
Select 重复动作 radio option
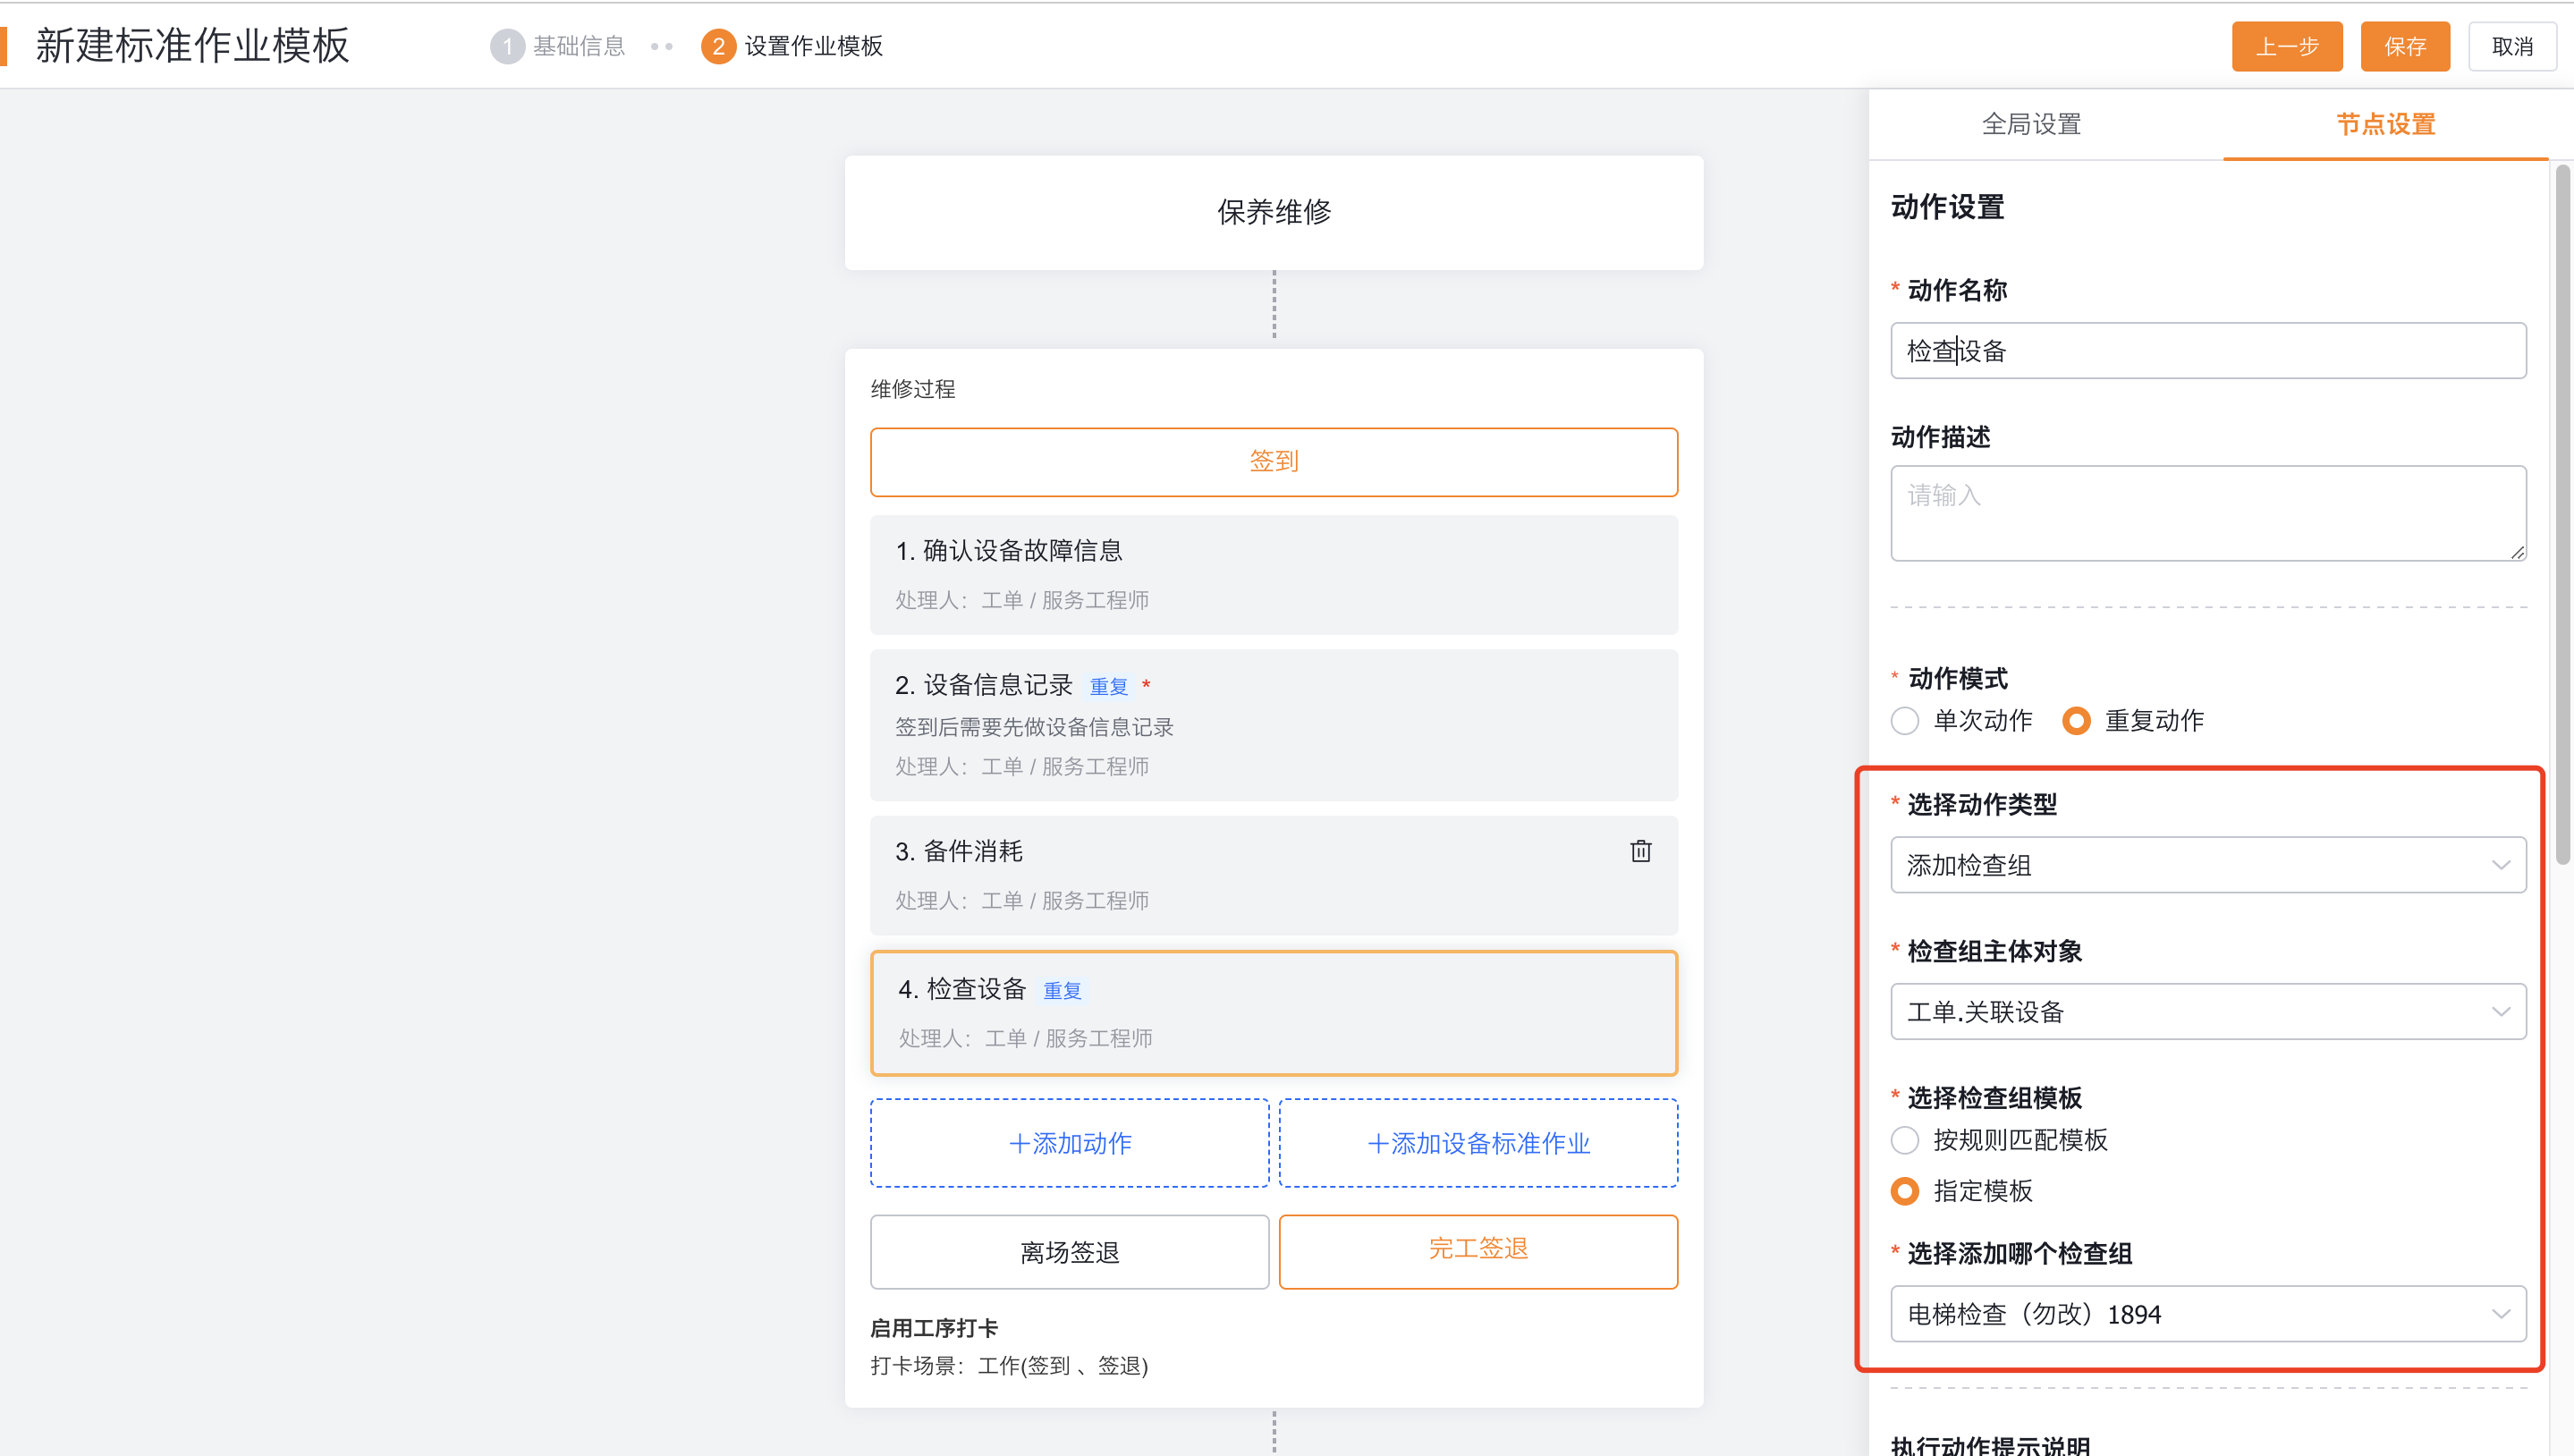point(2076,721)
